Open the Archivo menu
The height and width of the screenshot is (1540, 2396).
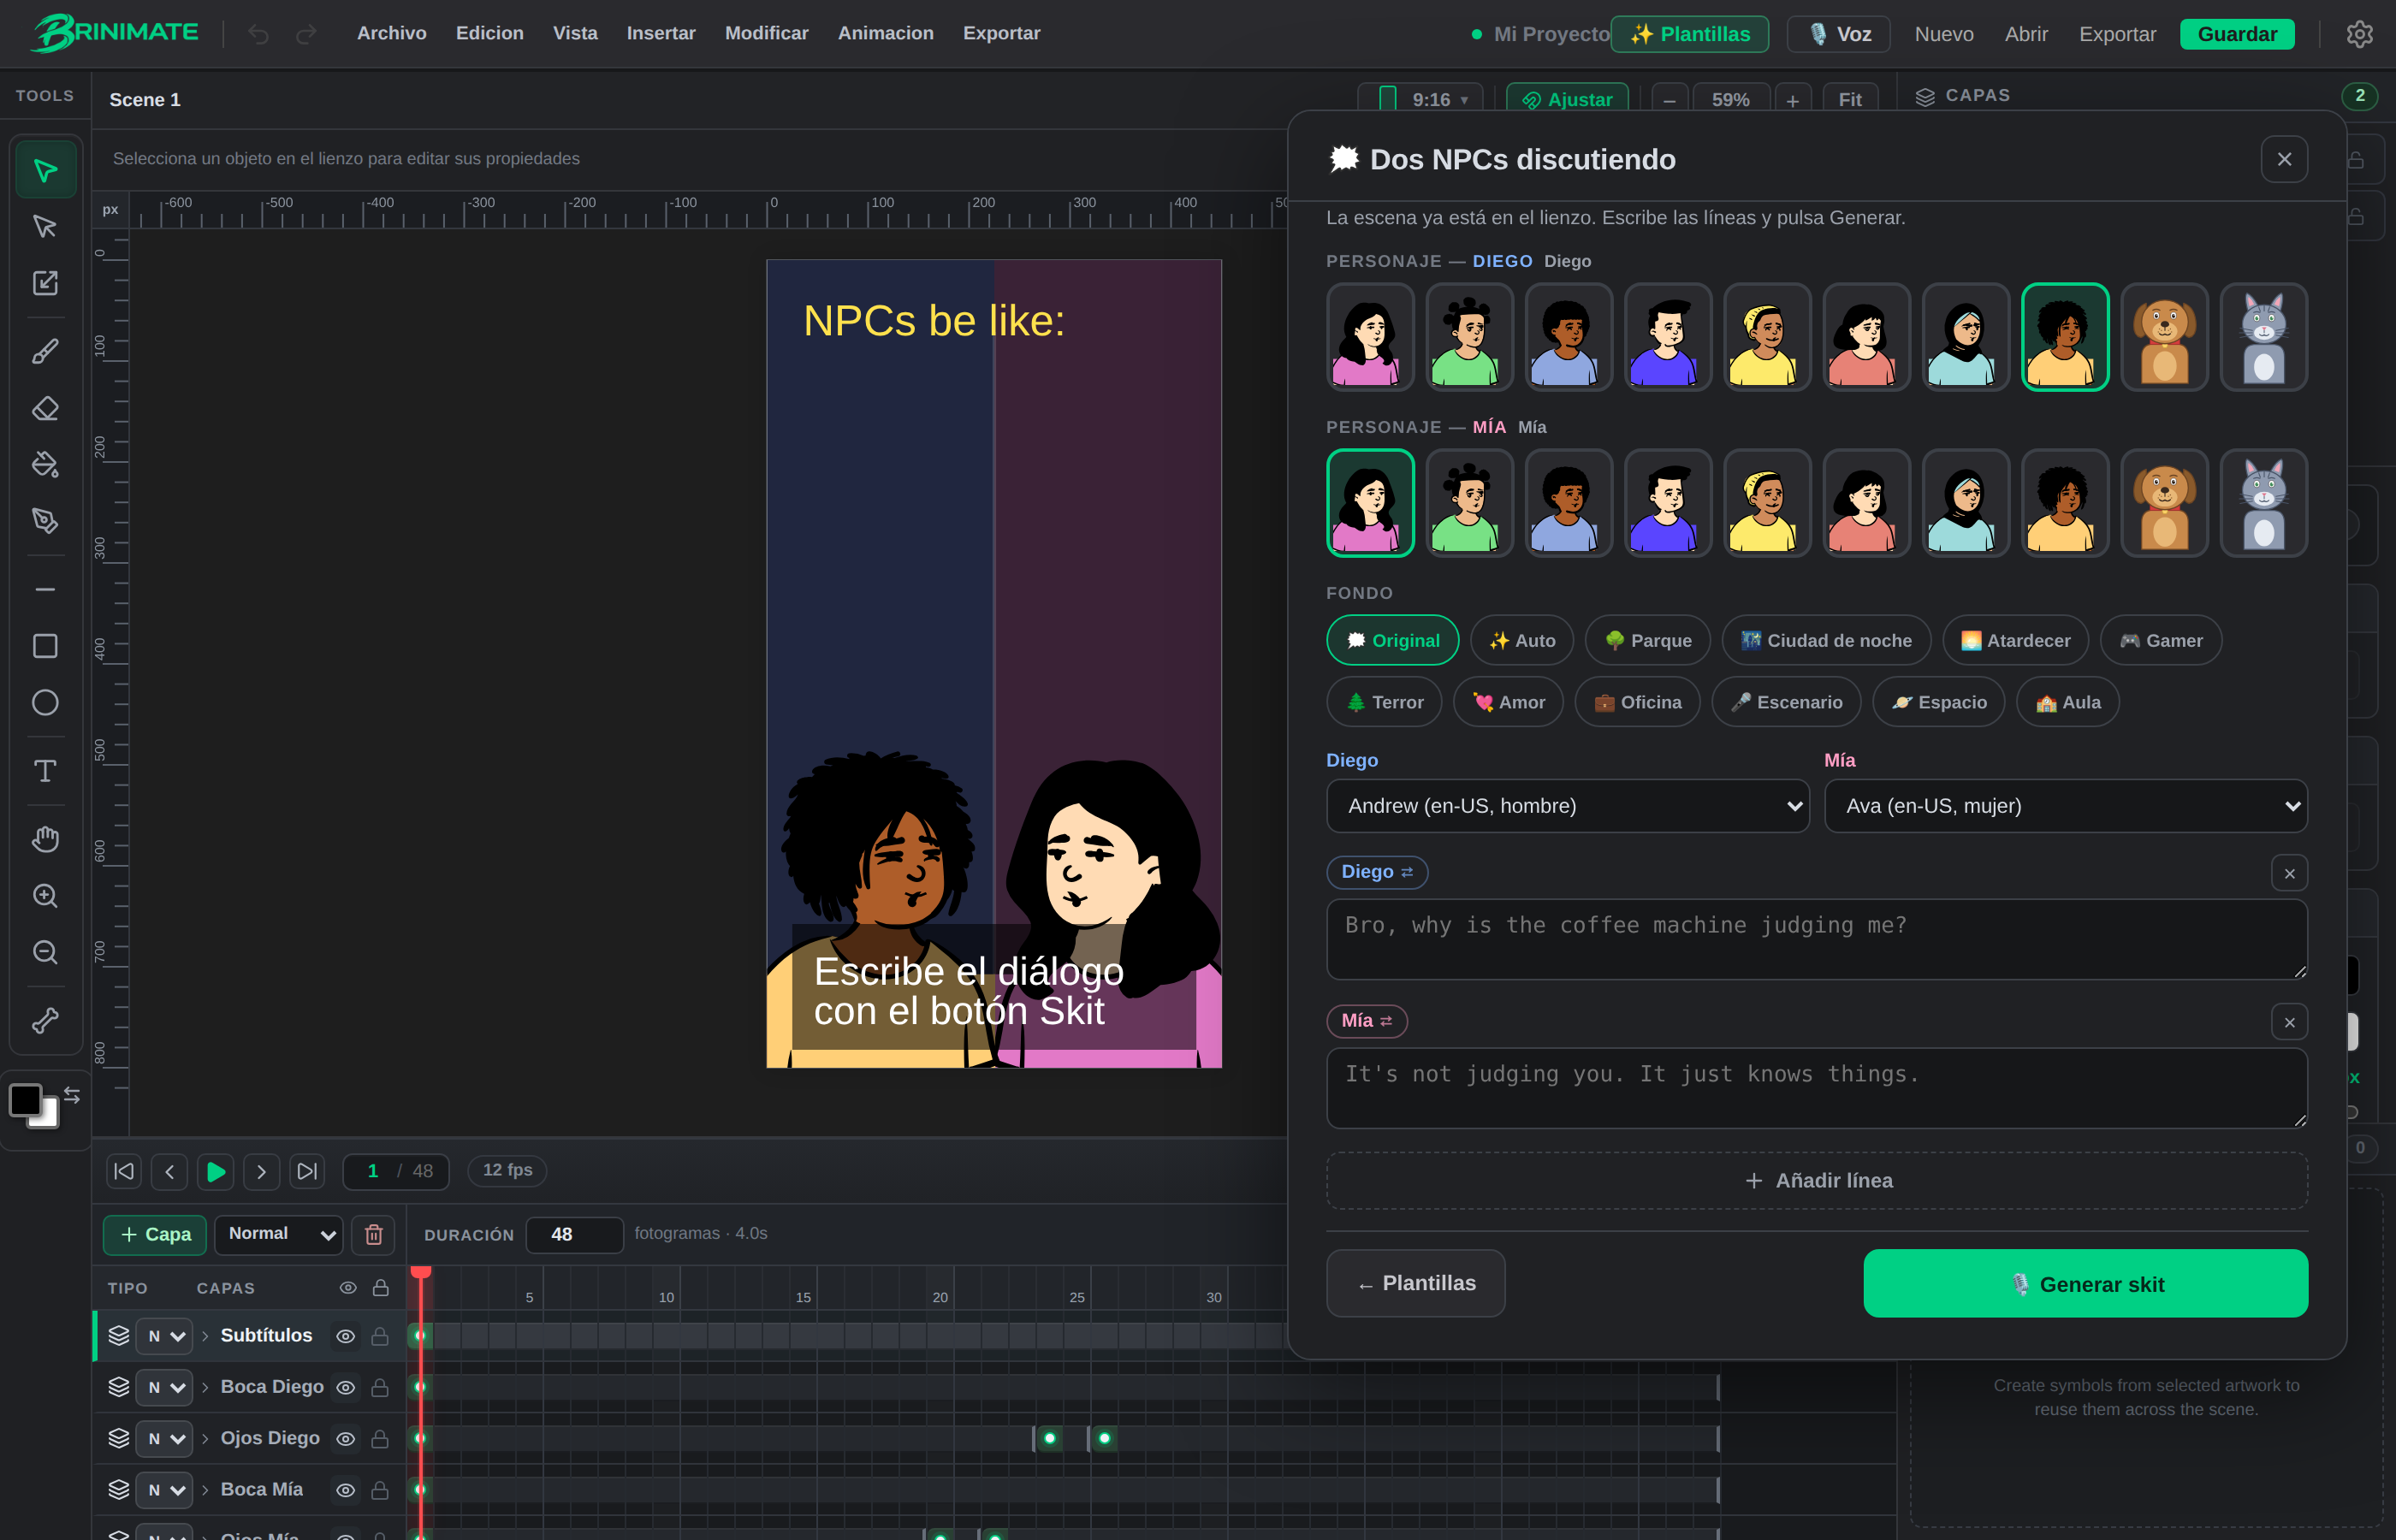(x=392, y=33)
